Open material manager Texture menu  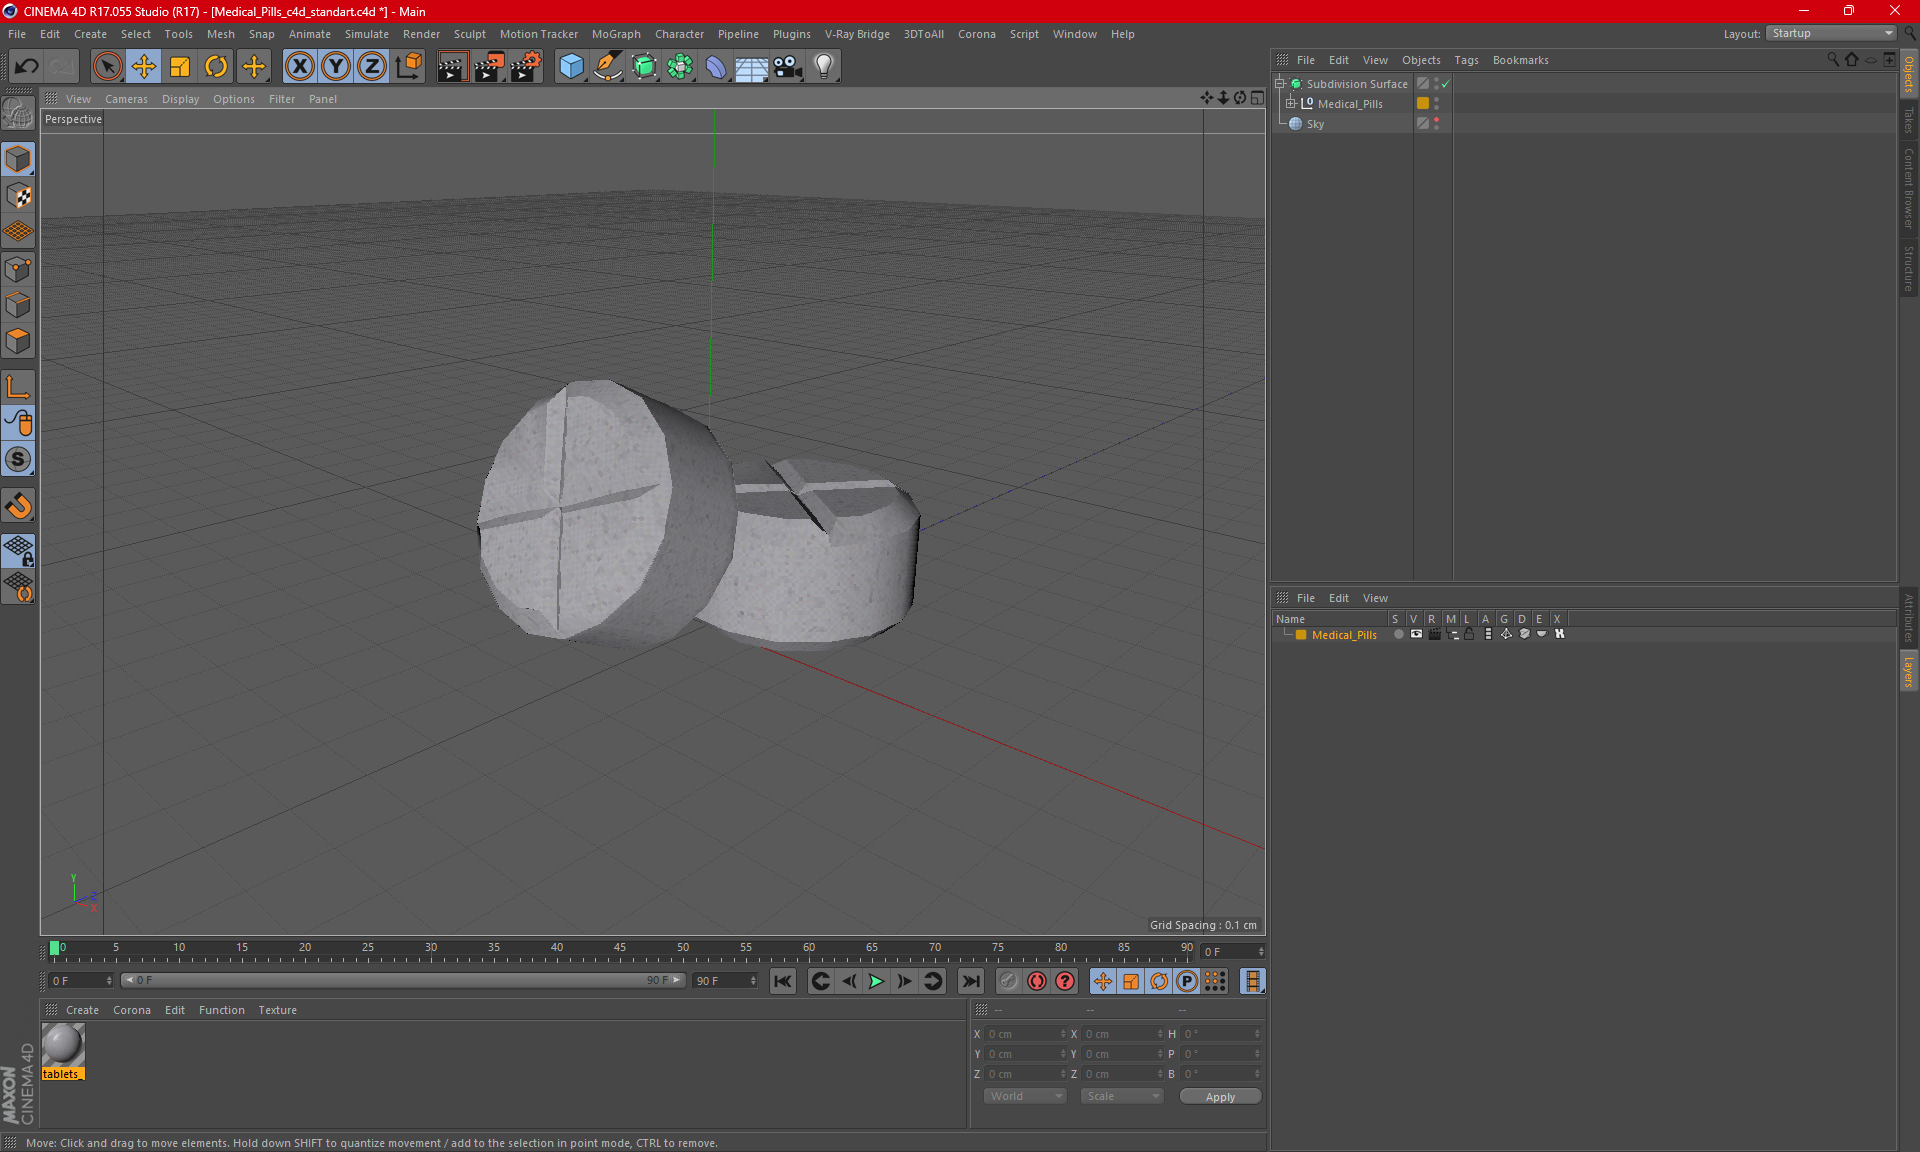click(277, 1010)
